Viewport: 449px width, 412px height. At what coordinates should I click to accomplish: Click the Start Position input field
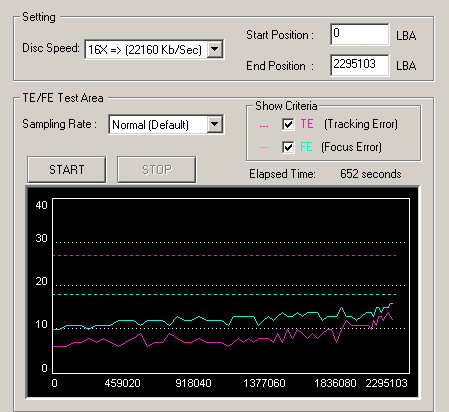click(360, 34)
